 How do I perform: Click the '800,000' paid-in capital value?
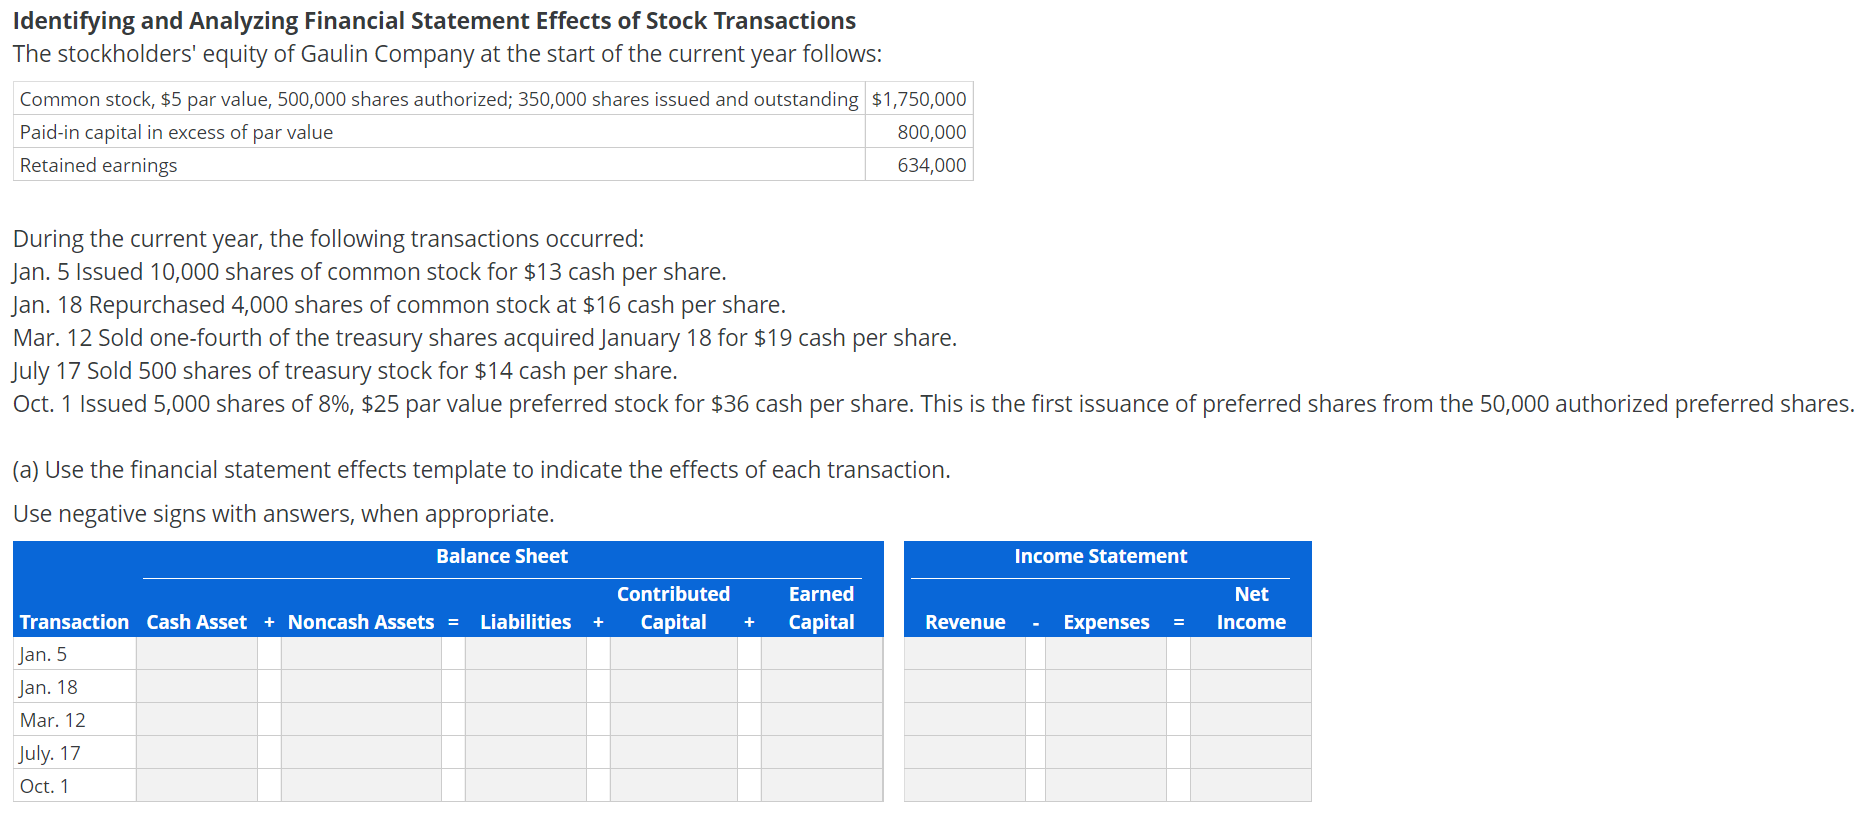(932, 132)
